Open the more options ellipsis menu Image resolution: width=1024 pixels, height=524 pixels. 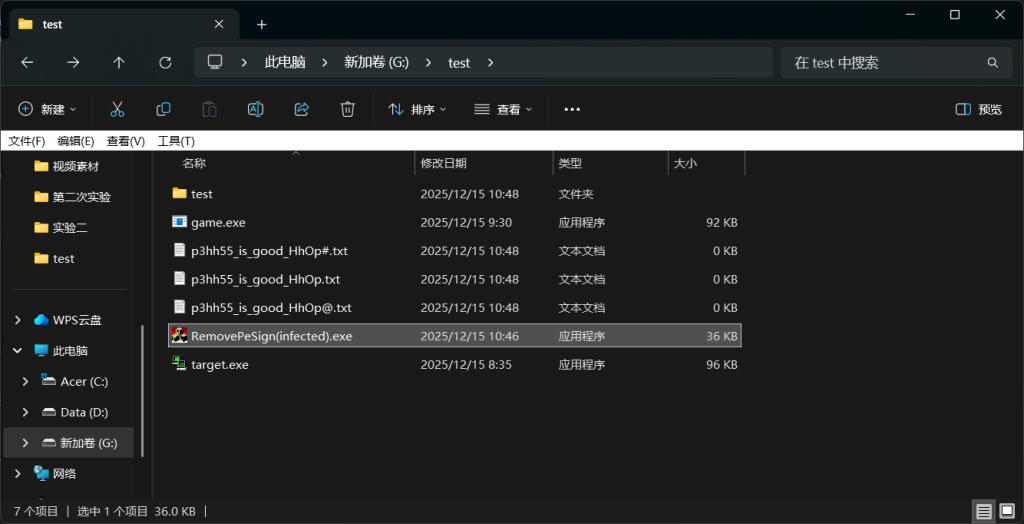(x=572, y=109)
